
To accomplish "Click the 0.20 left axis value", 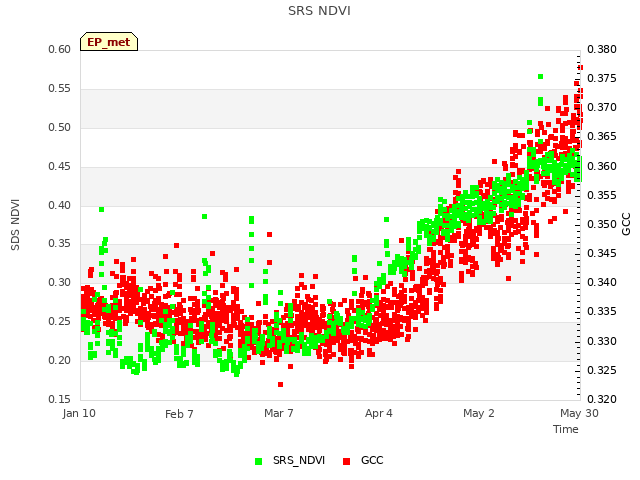I will coord(60,360).
